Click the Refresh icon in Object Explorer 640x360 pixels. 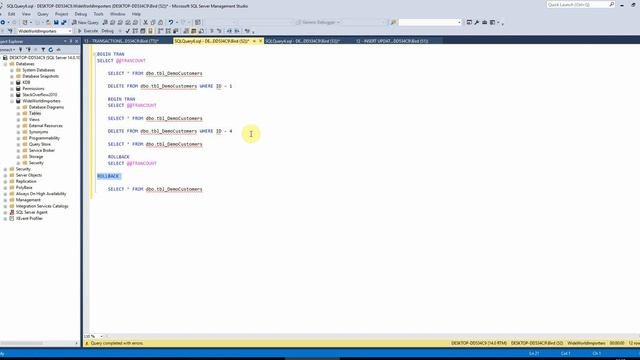pyautogui.click(x=51, y=49)
